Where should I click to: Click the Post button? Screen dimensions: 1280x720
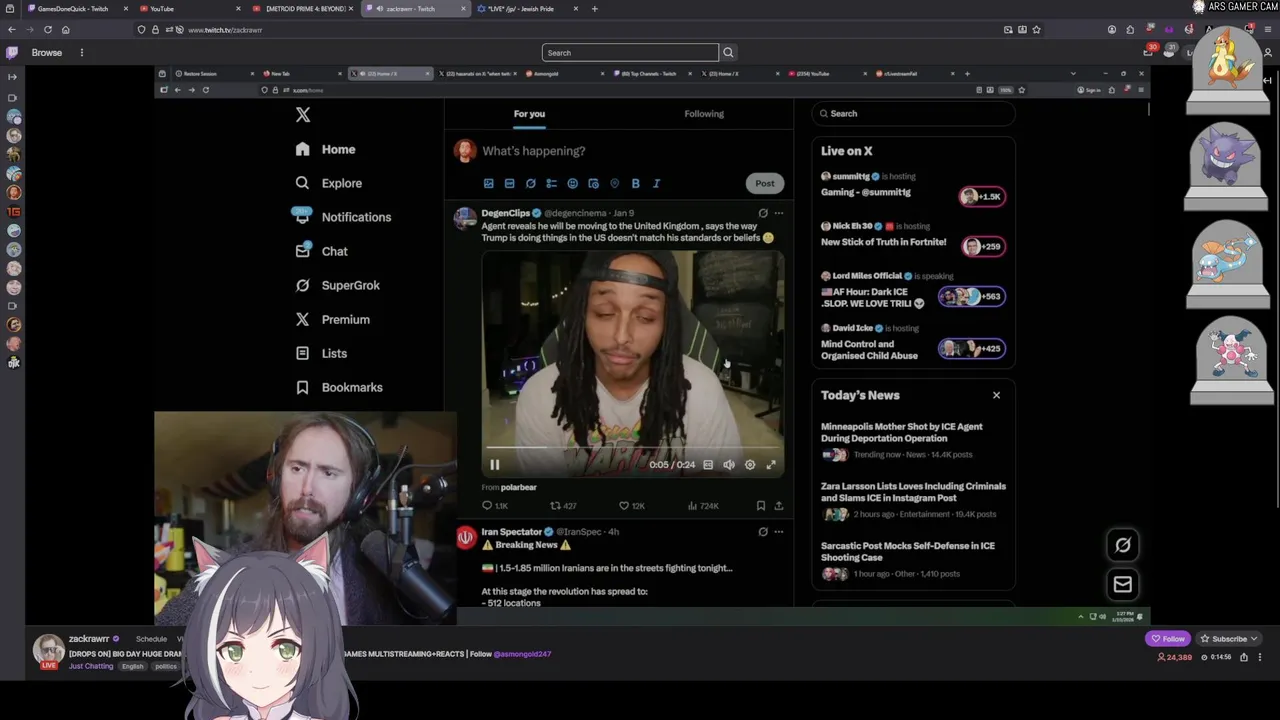point(765,183)
